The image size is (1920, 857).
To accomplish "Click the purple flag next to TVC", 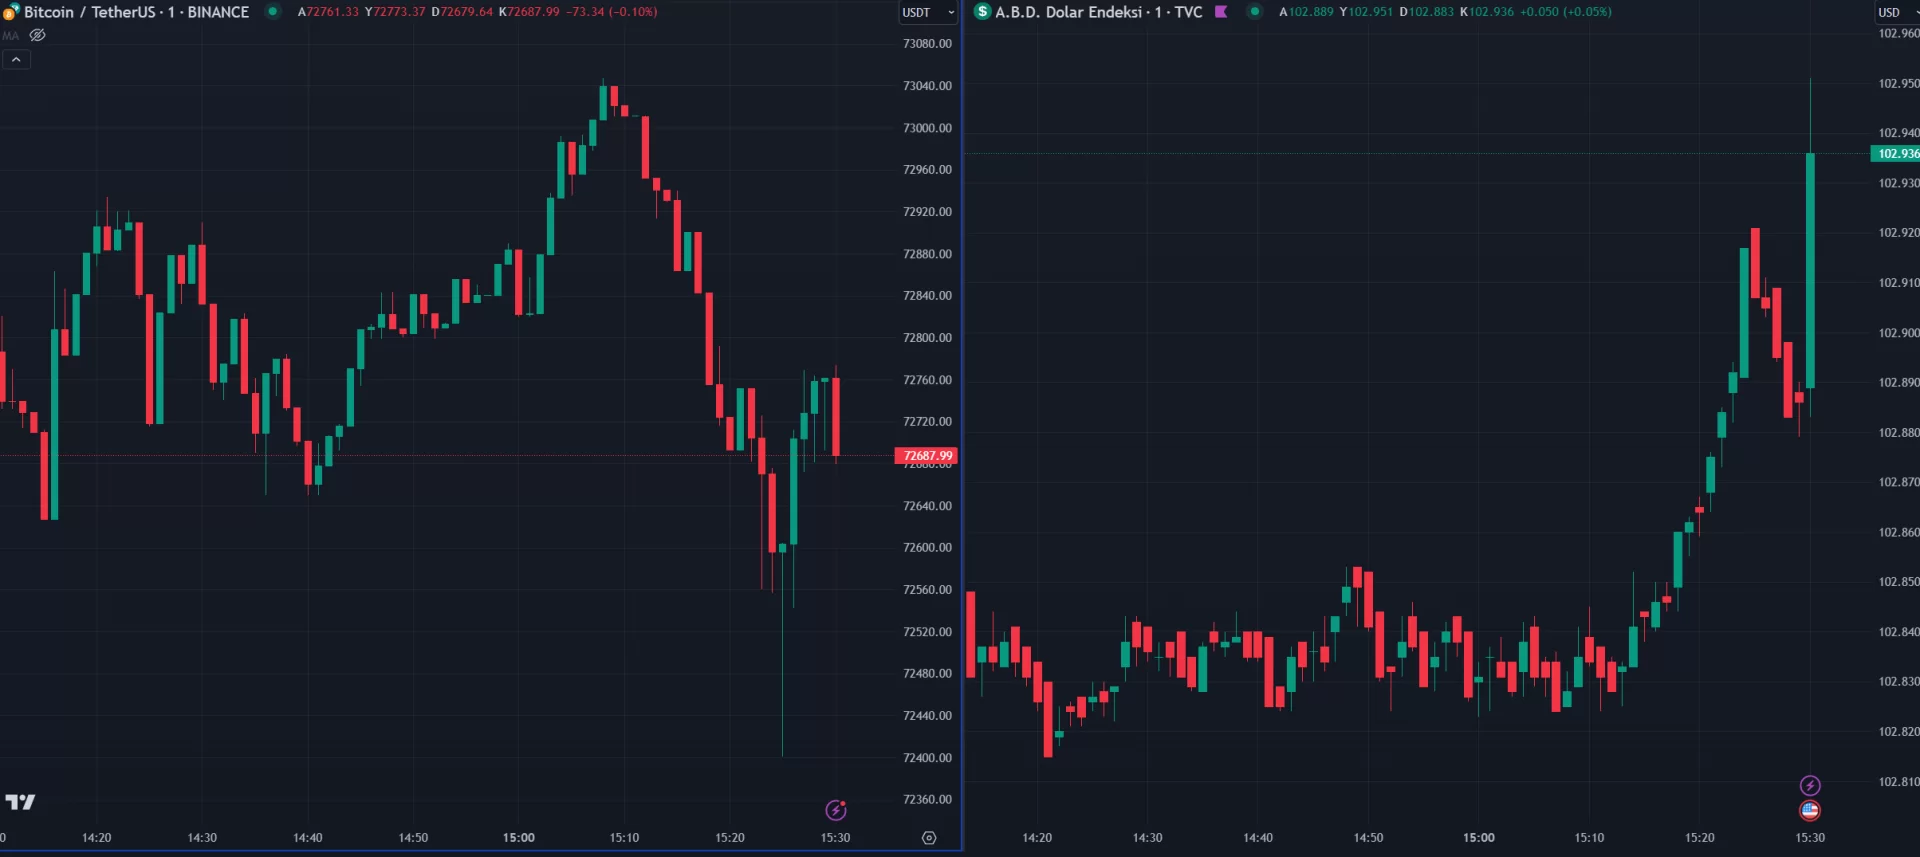I will point(1221,12).
